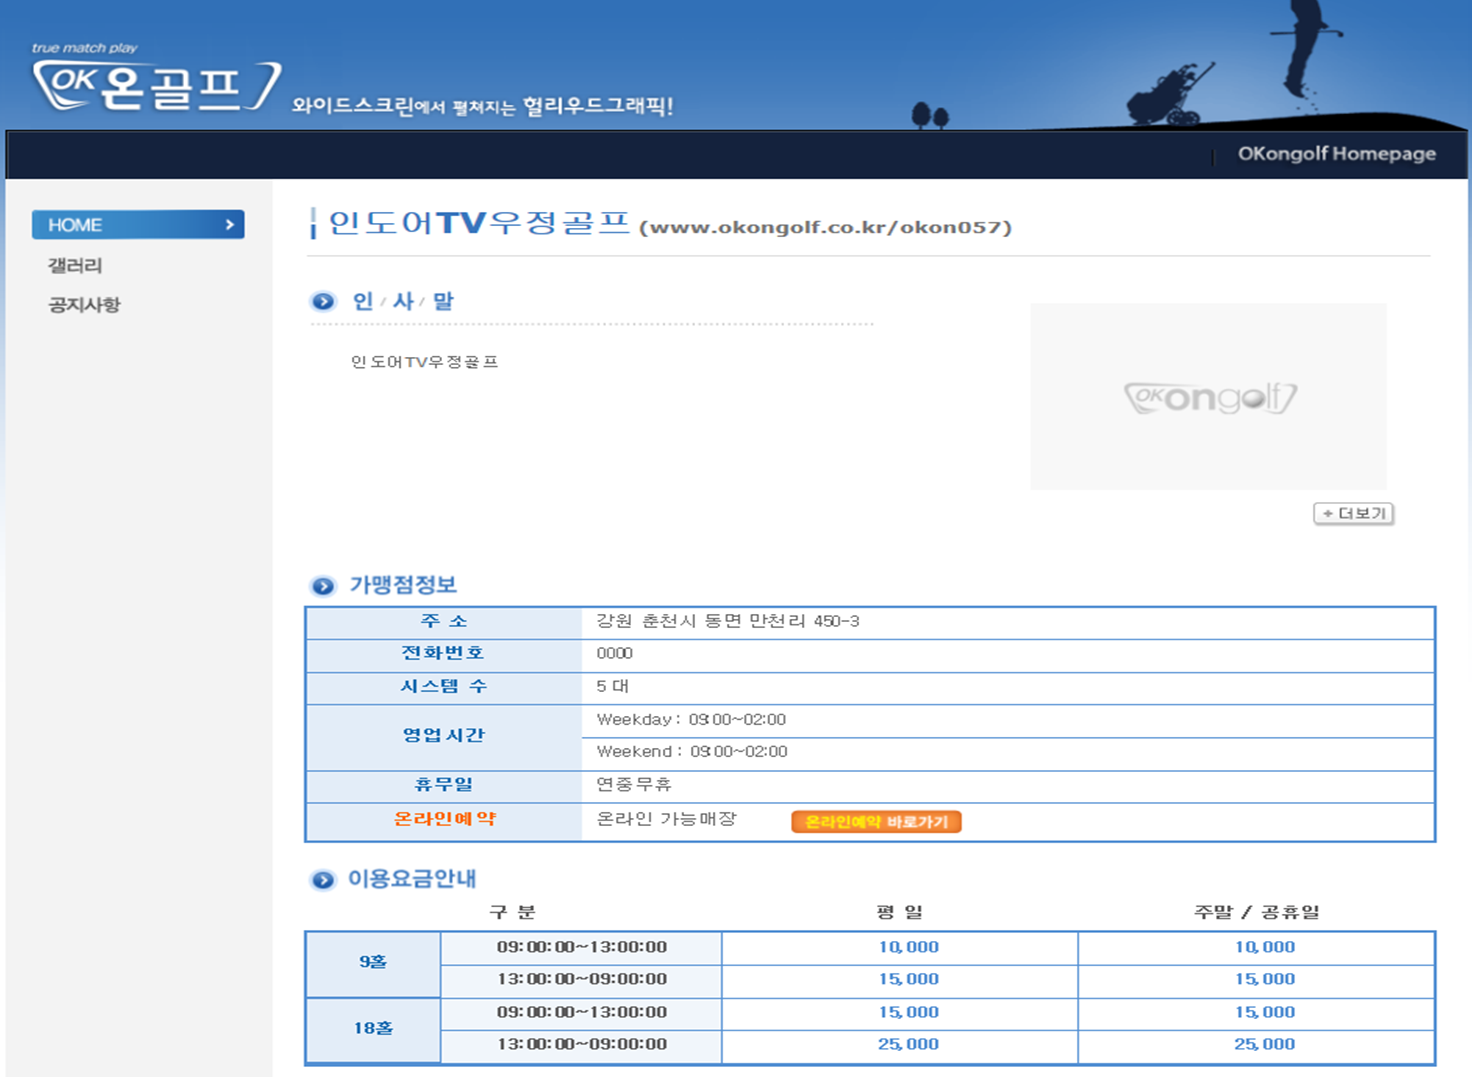Open the 갤러리 menu in the sidebar

75,266
